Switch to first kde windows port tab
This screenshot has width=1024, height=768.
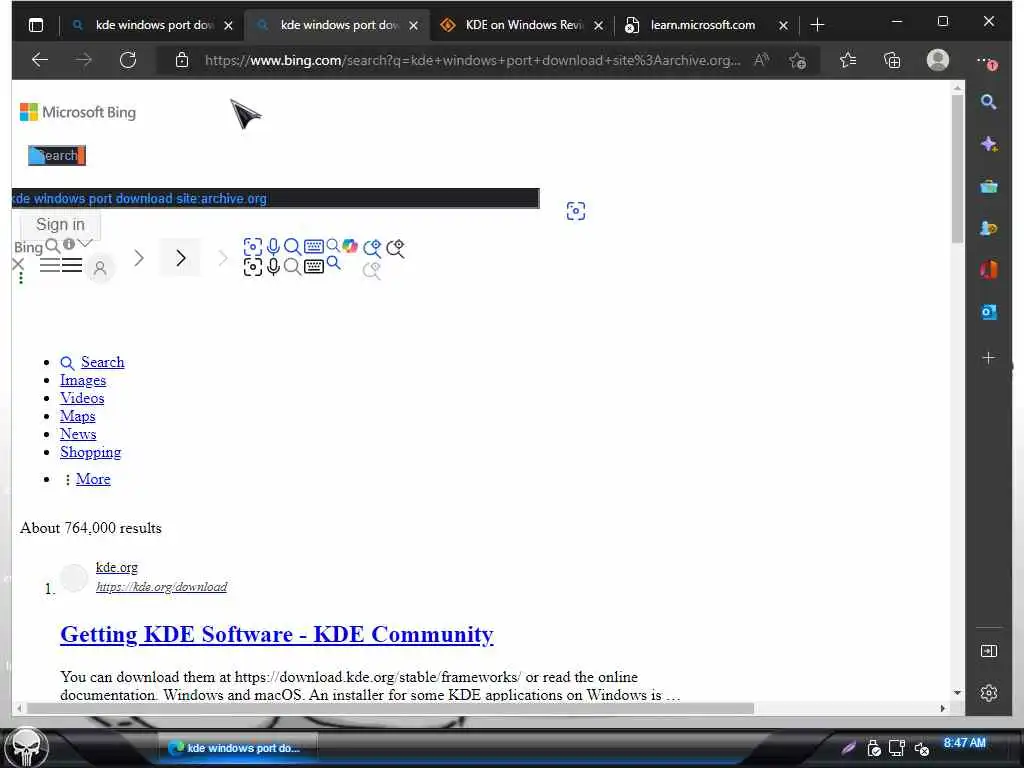point(154,25)
